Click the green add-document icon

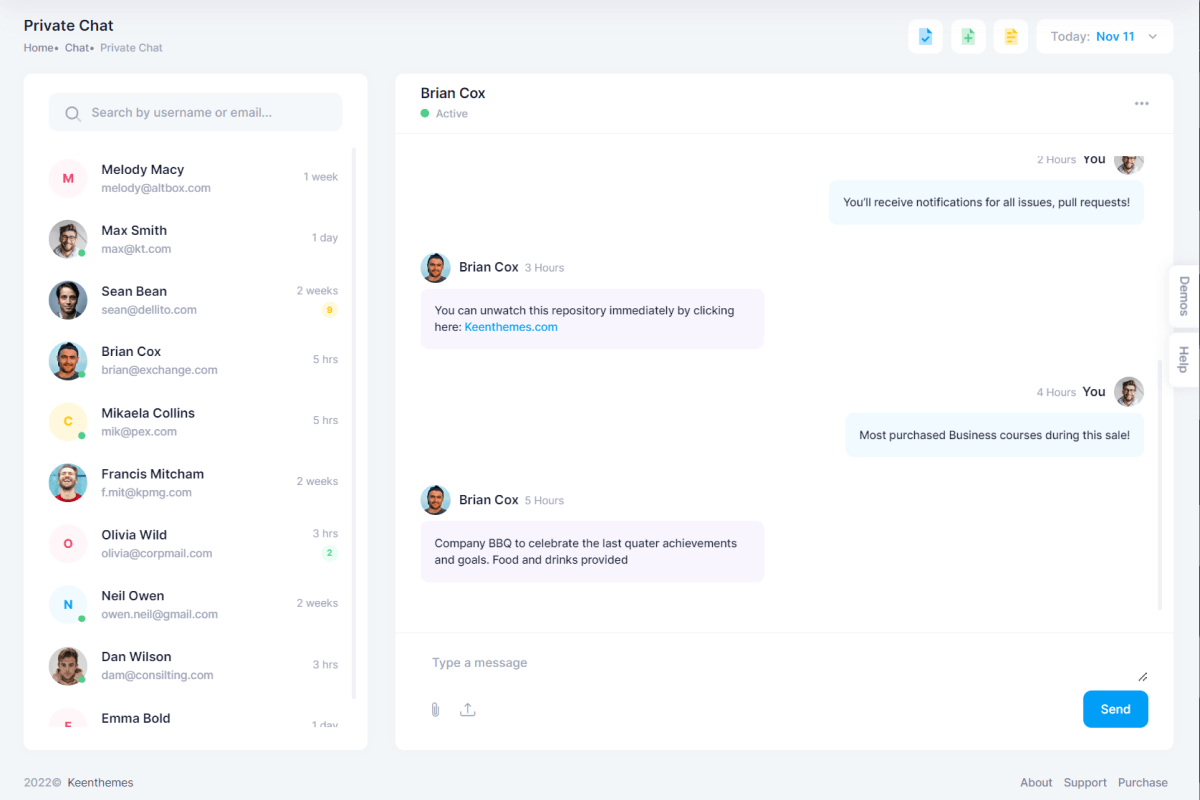[968, 37]
